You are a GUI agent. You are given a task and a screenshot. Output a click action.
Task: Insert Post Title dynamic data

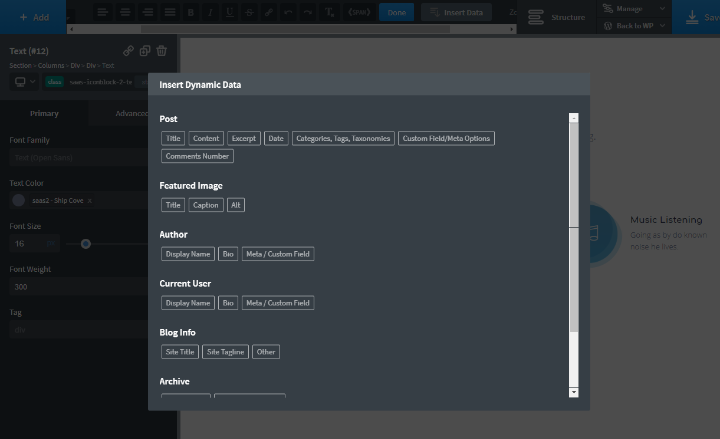point(173,138)
